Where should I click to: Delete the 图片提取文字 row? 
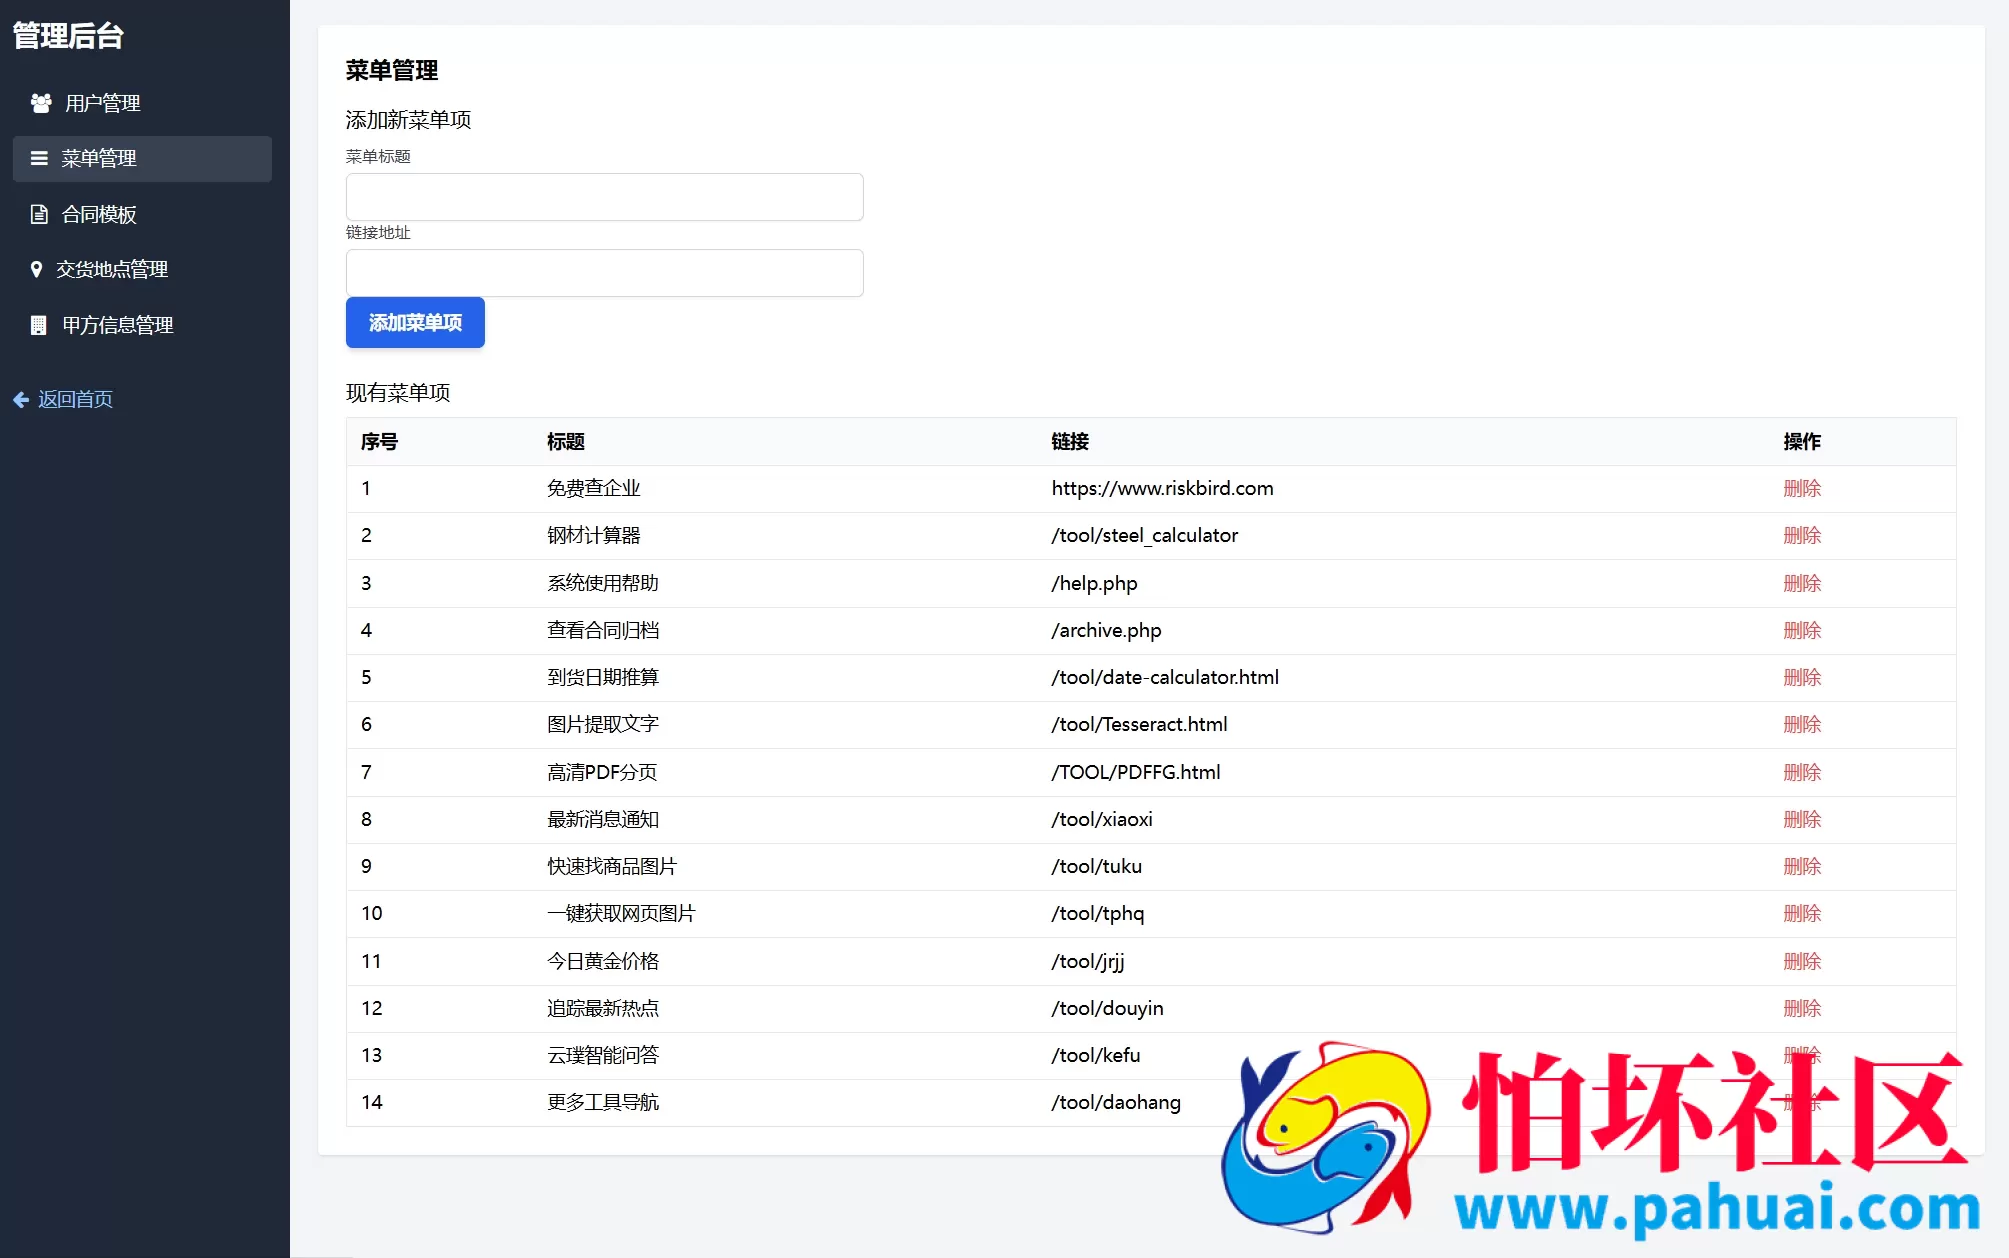point(1802,724)
